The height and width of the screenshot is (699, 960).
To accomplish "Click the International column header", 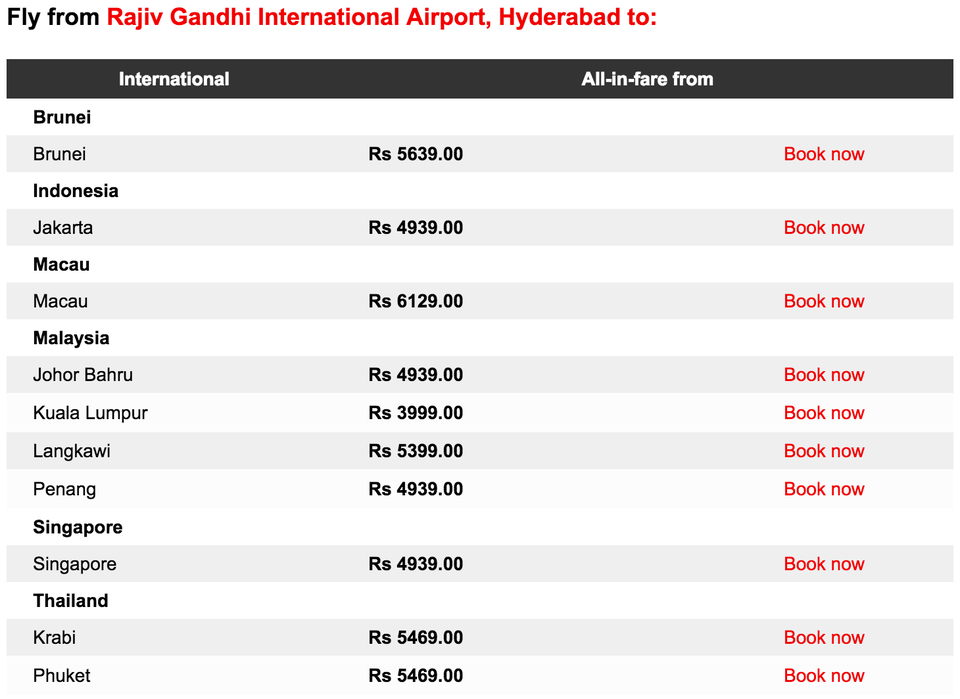I will [x=174, y=79].
